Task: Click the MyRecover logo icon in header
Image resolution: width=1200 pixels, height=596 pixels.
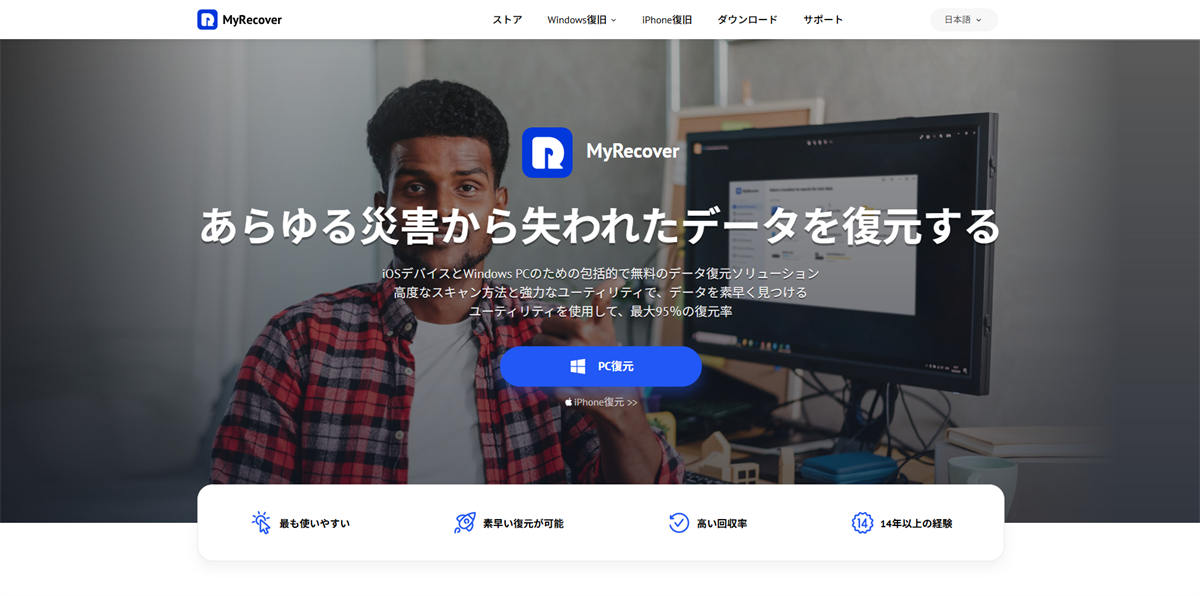Action: (x=207, y=19)
